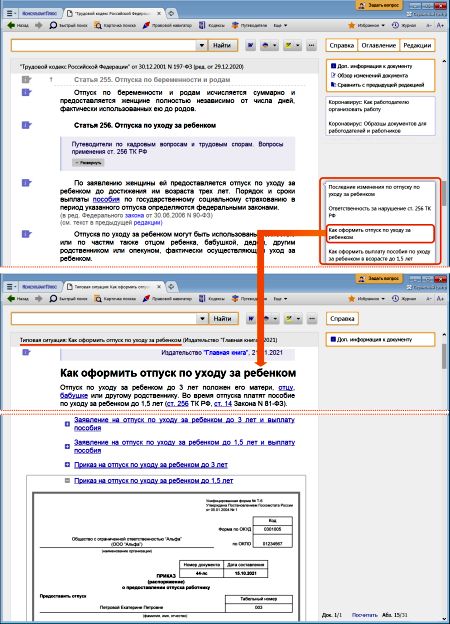Image resolution: width=450 pixels, height=624 pixels.
Task: Click the bookmark icon beside Статья 256 heading
Action: point(26,125)
